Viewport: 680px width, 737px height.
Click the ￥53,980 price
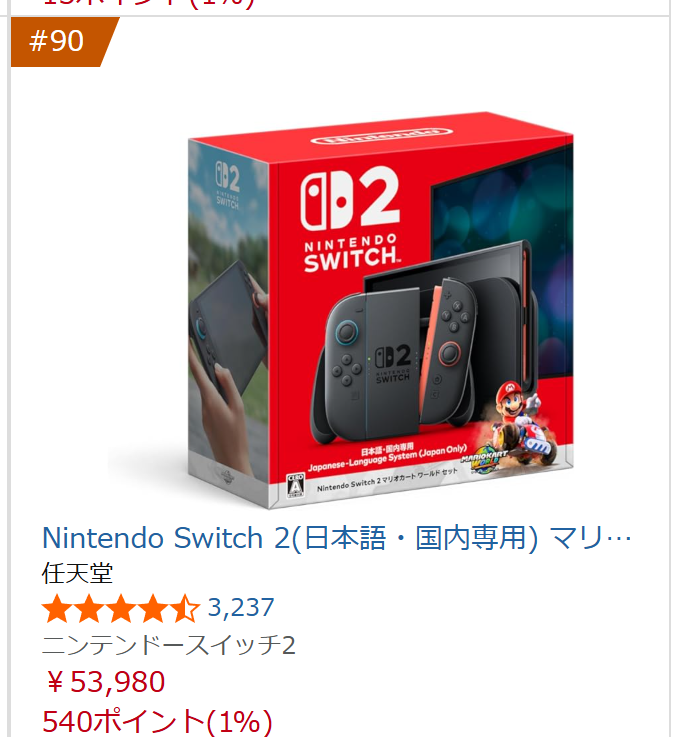(105, 682)
